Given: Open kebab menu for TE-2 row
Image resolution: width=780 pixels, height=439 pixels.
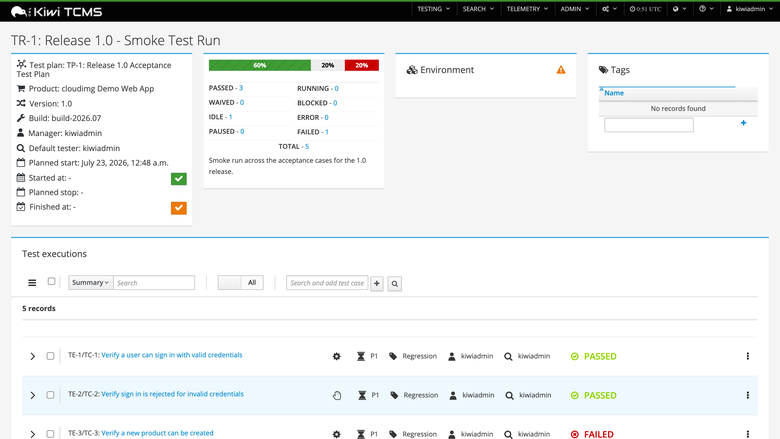Looking at the screenshot, I should pos(747,395).
